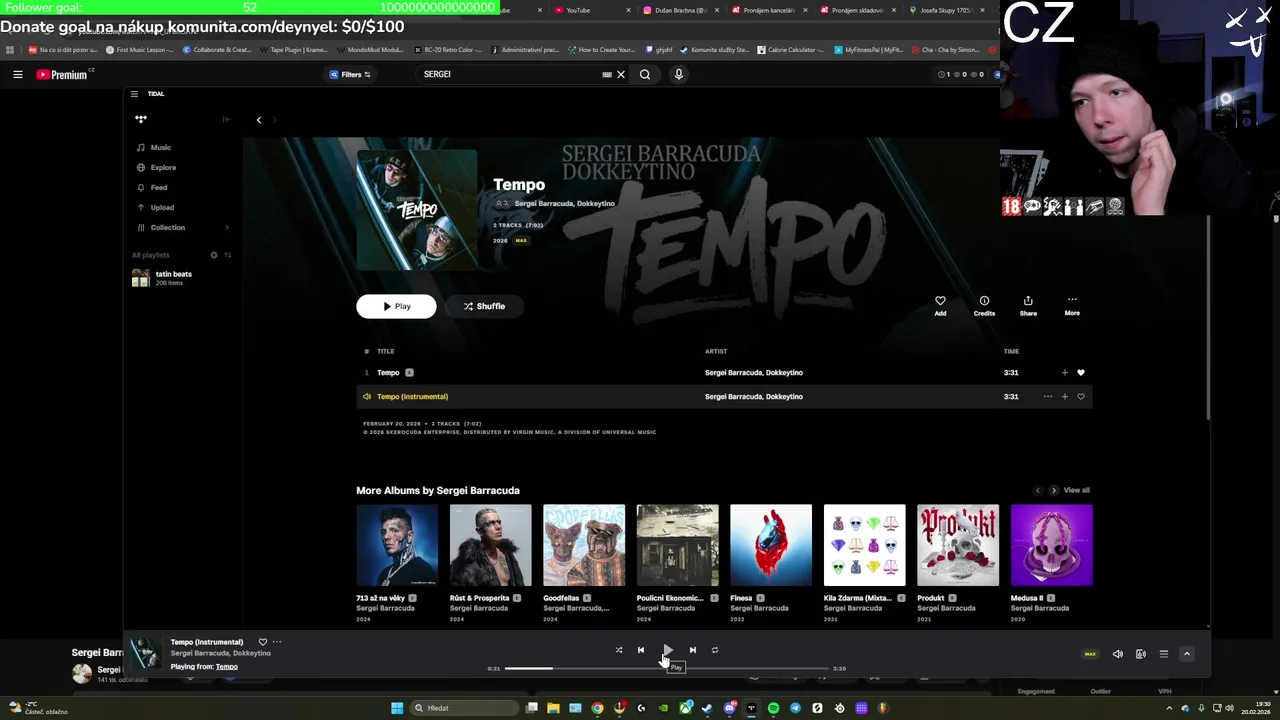This screenshot has height=720, width=1280.
Task: Open sound output device selector
Action: click(1140, 654)
